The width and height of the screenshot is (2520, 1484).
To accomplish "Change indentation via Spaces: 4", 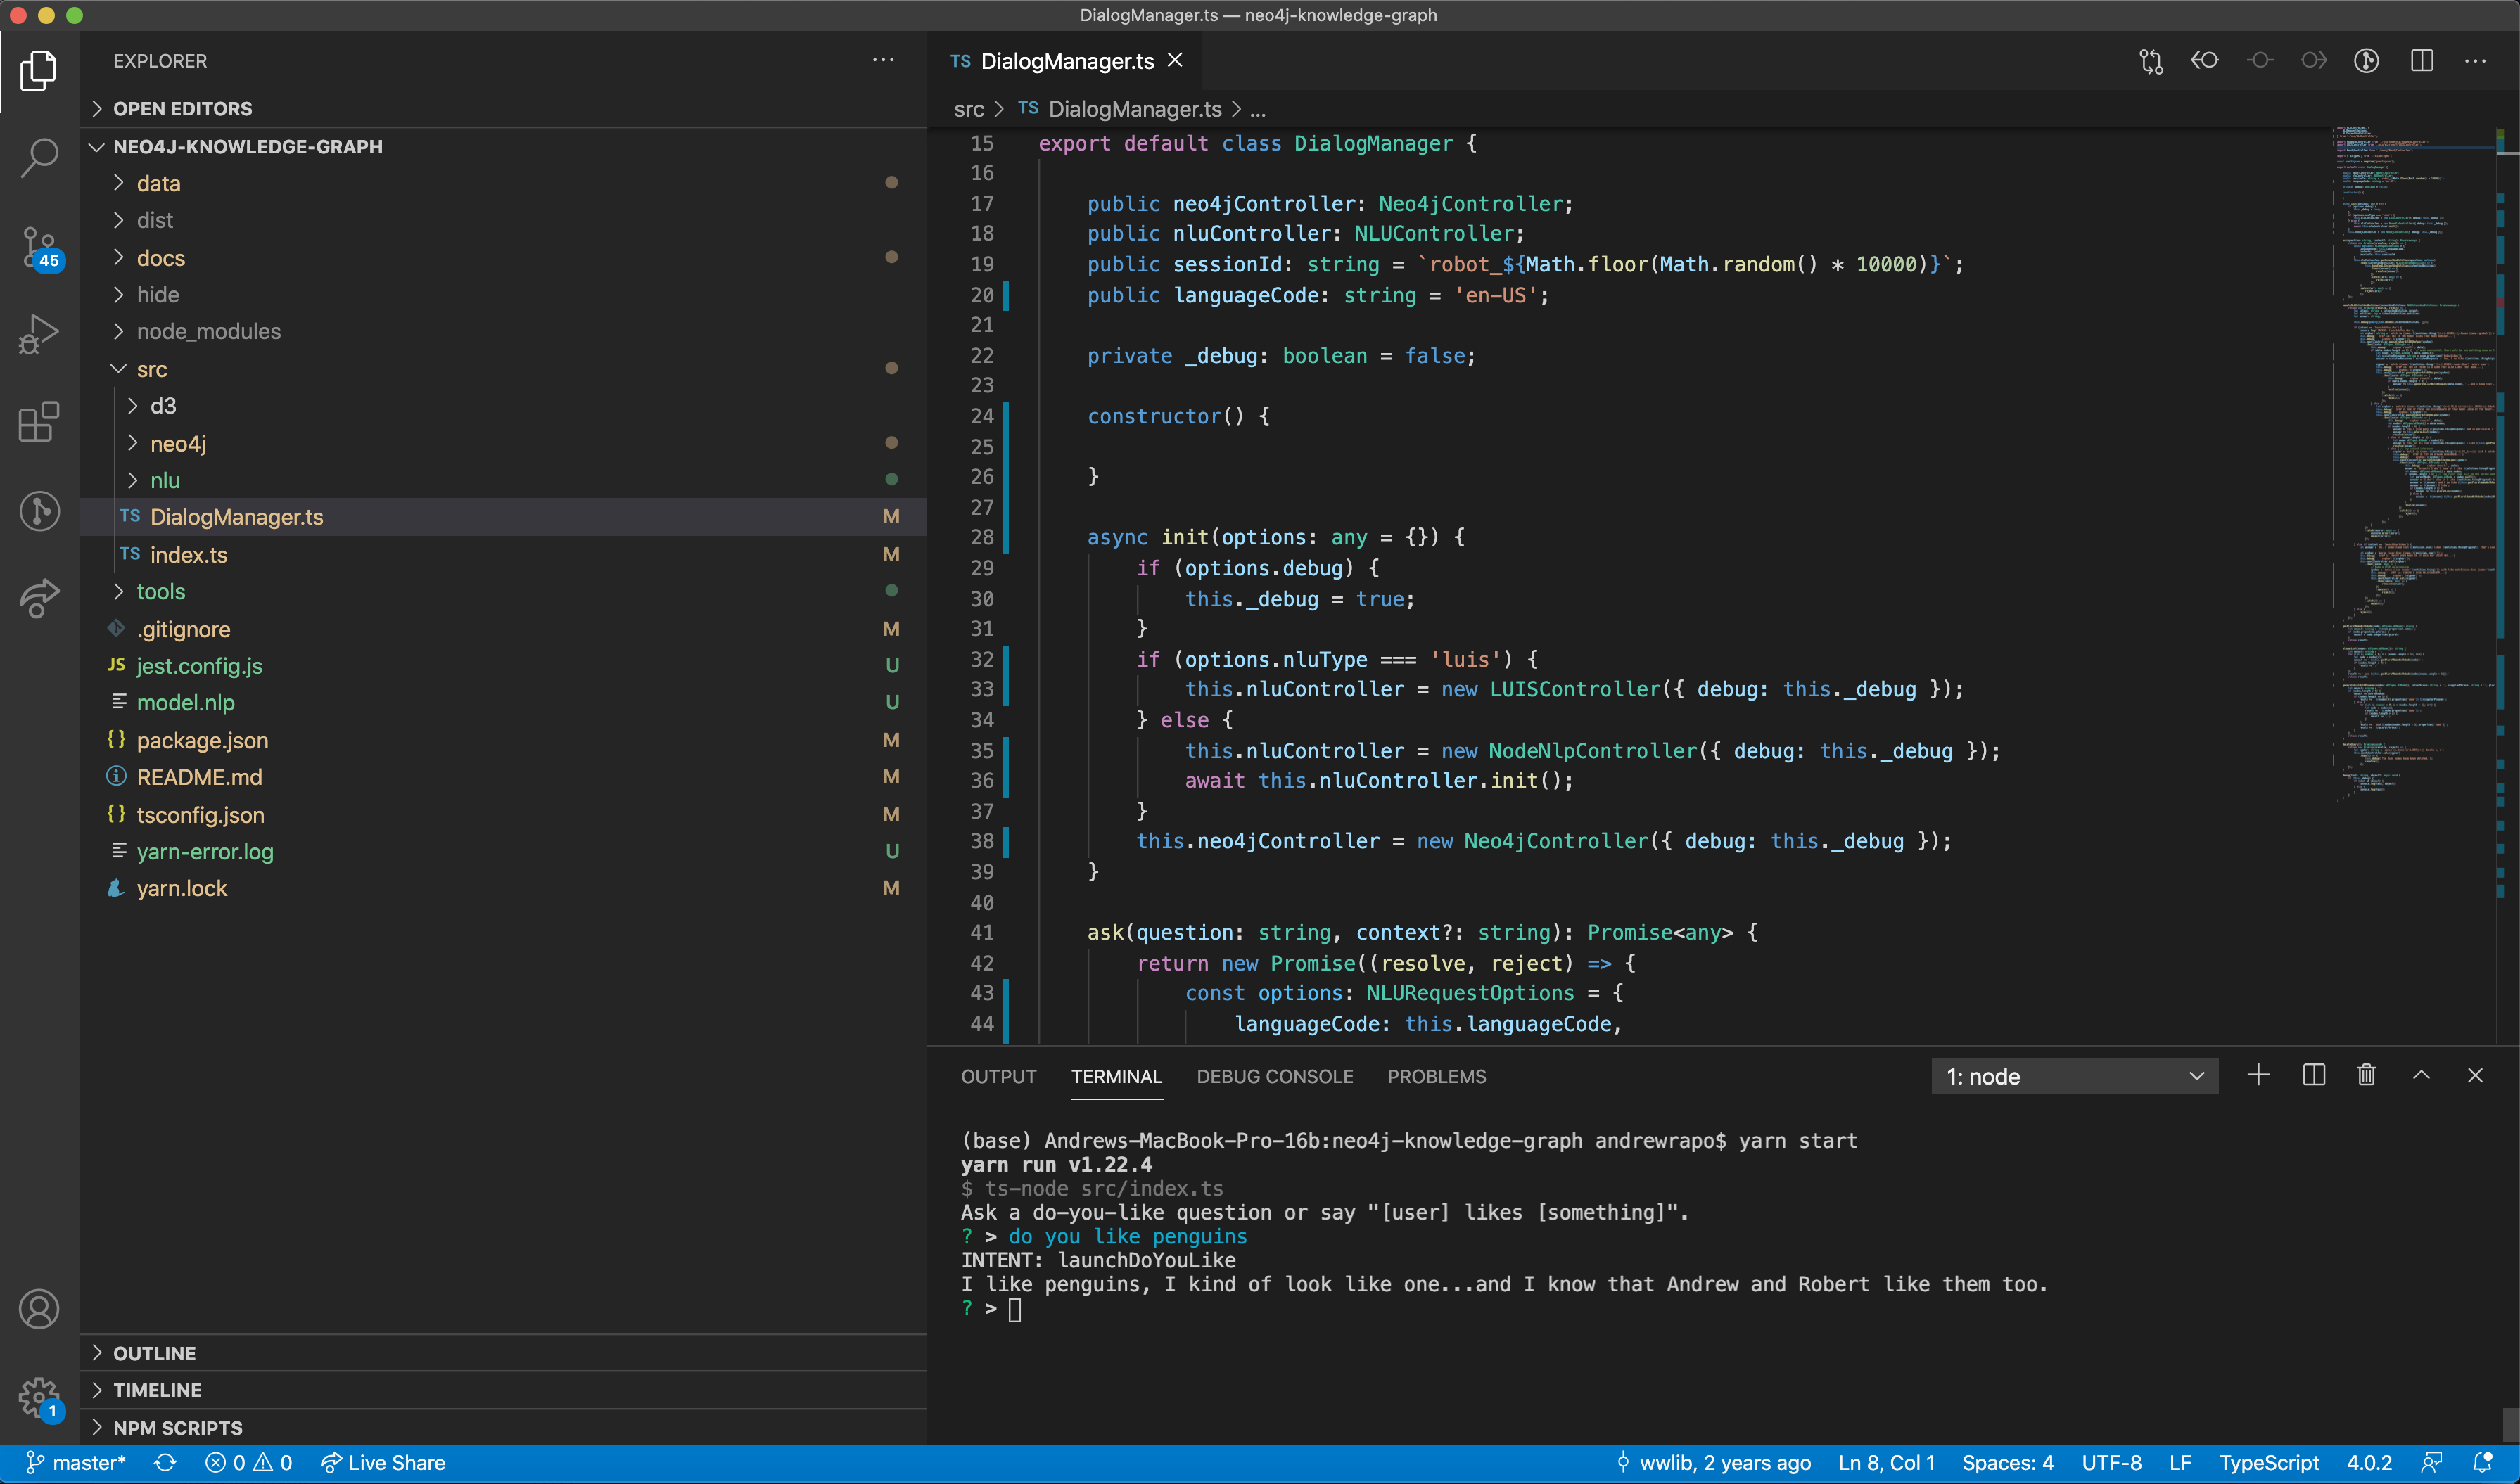I will pos(2008,1463).
